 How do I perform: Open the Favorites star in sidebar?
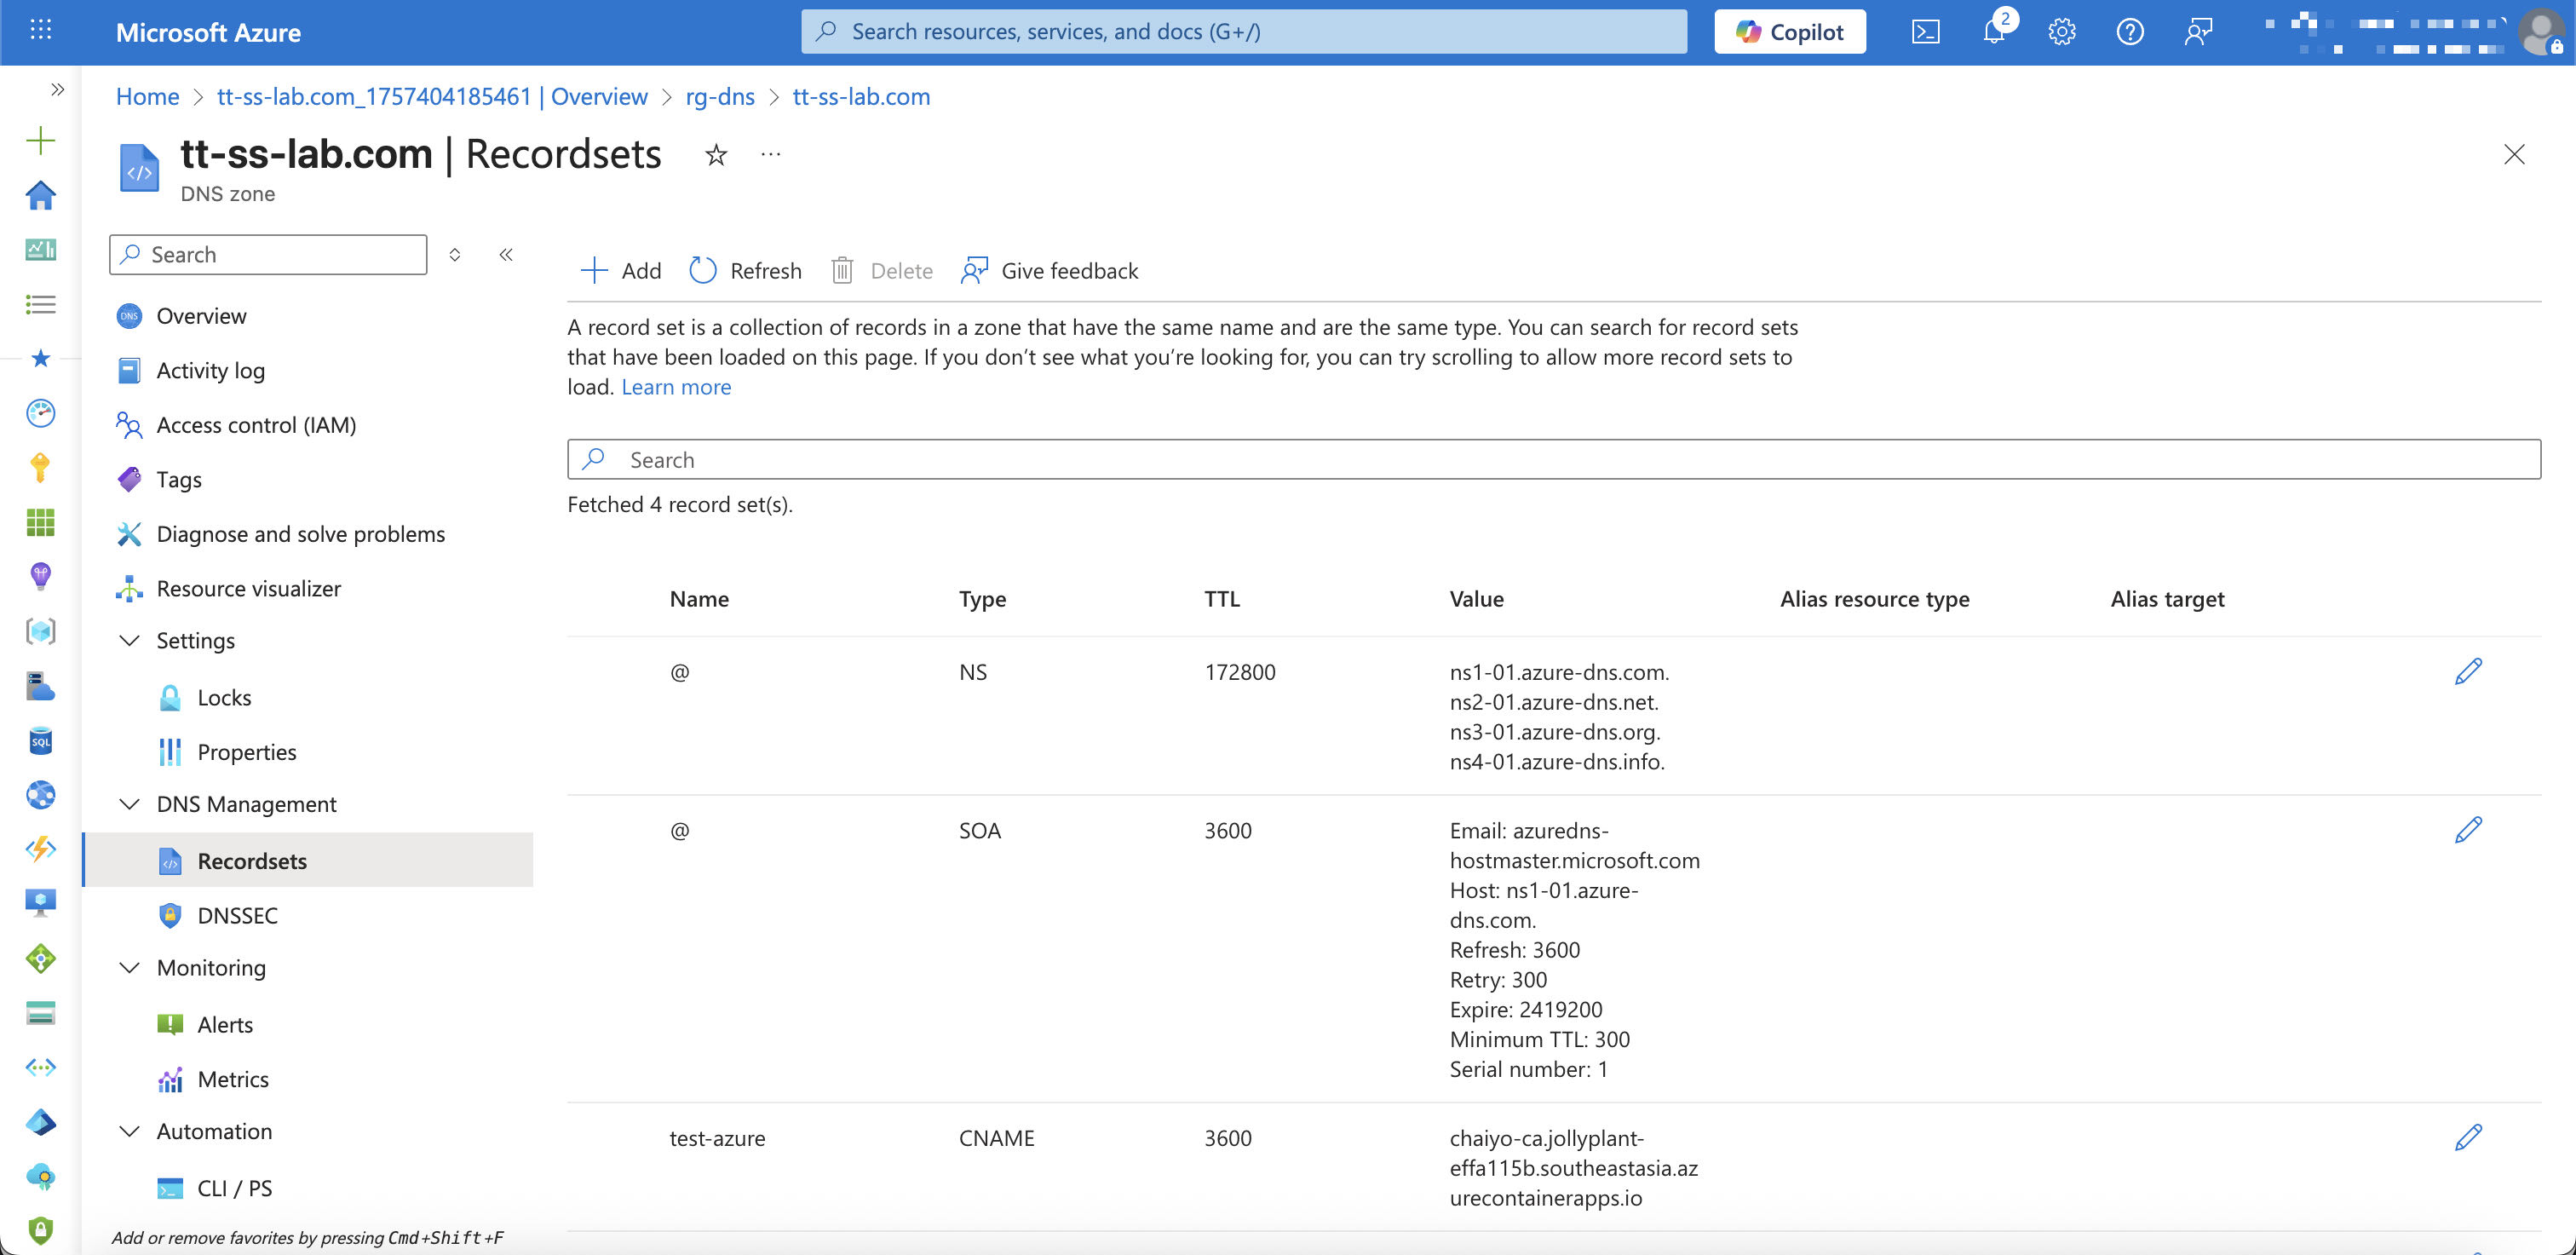click(x=40, y=358)
